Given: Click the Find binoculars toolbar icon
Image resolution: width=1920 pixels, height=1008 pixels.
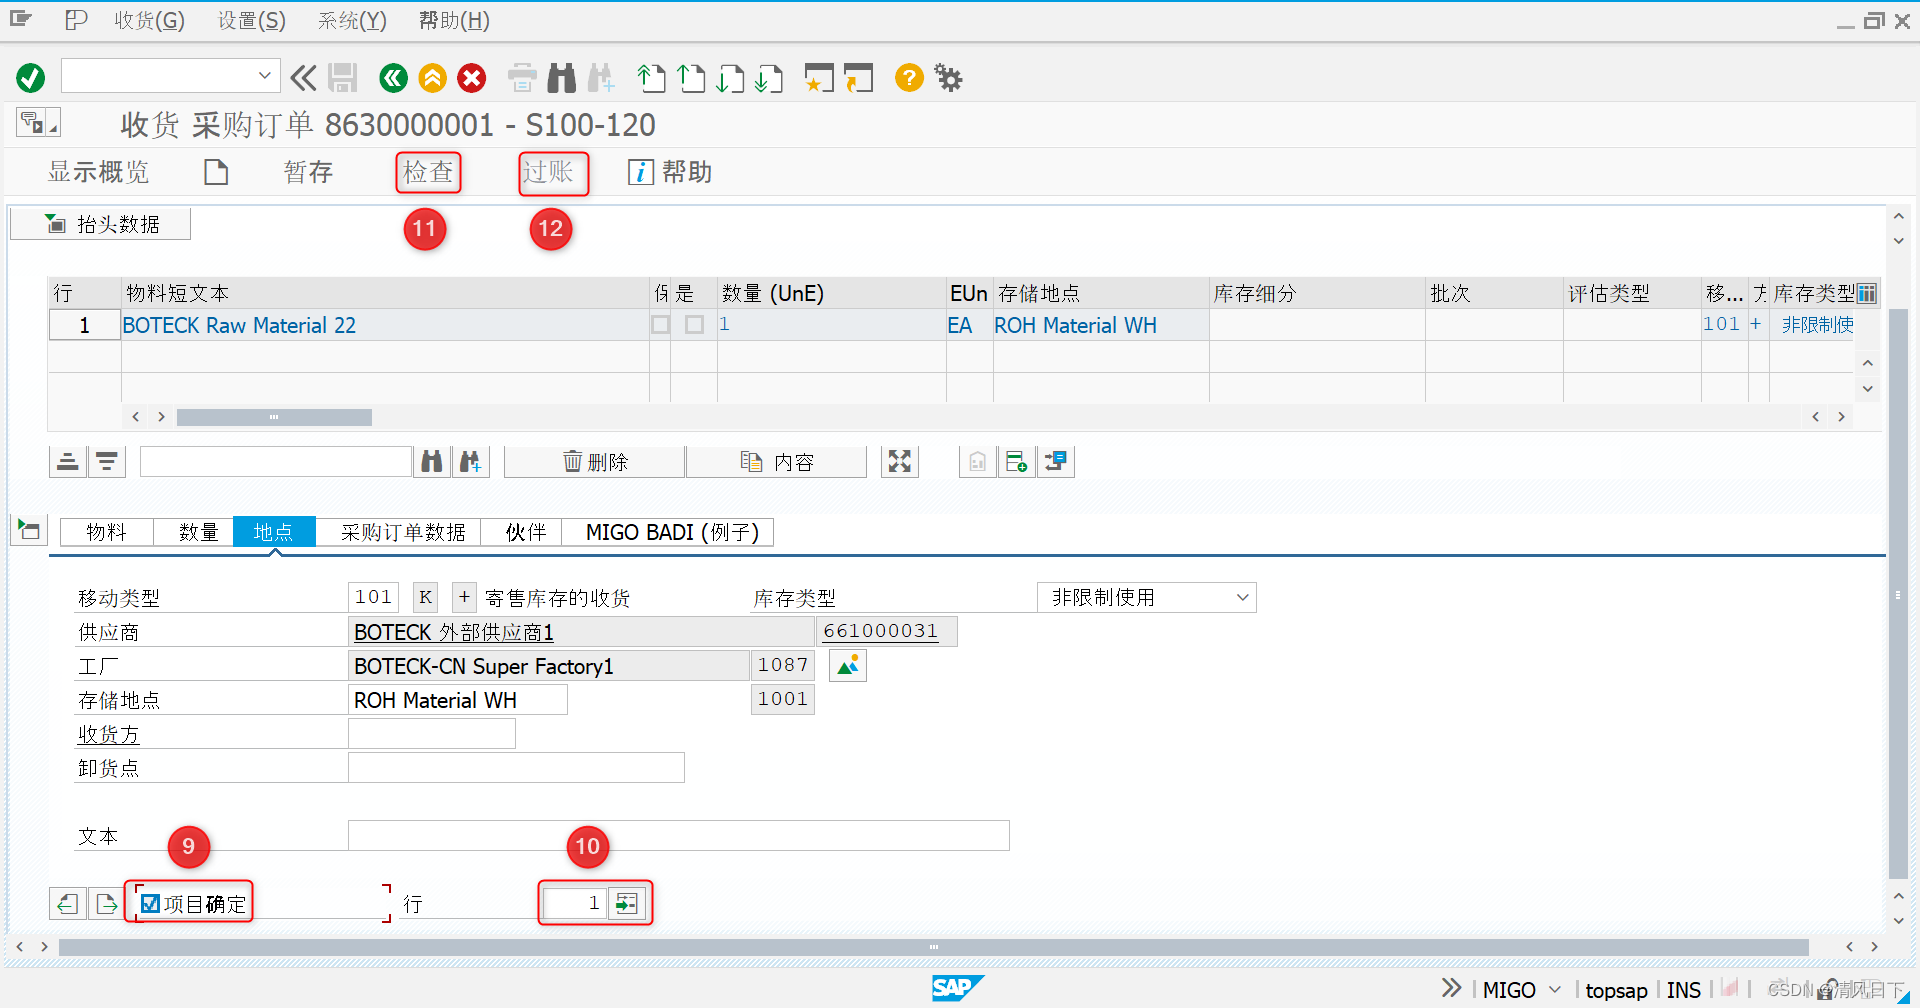Looking at the screenshot, I should click(562, 77).
